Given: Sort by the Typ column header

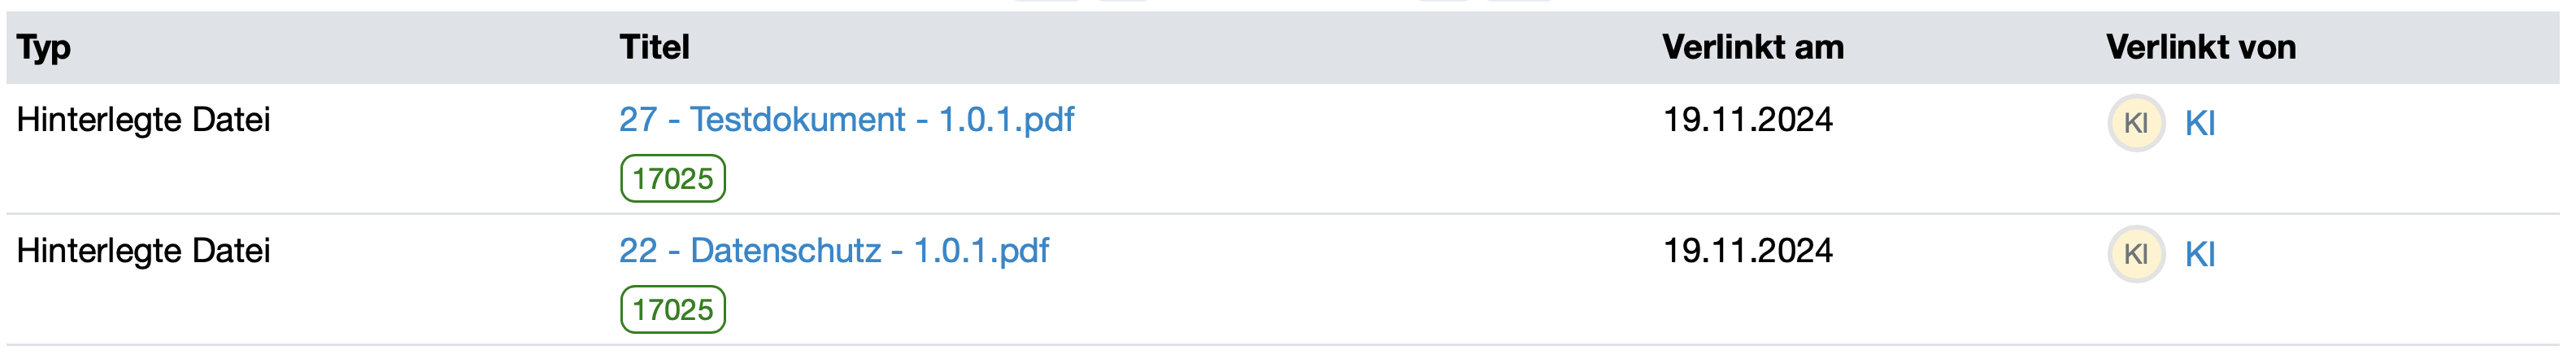Looking at the screenshot, I should click(x=44, y=47).
